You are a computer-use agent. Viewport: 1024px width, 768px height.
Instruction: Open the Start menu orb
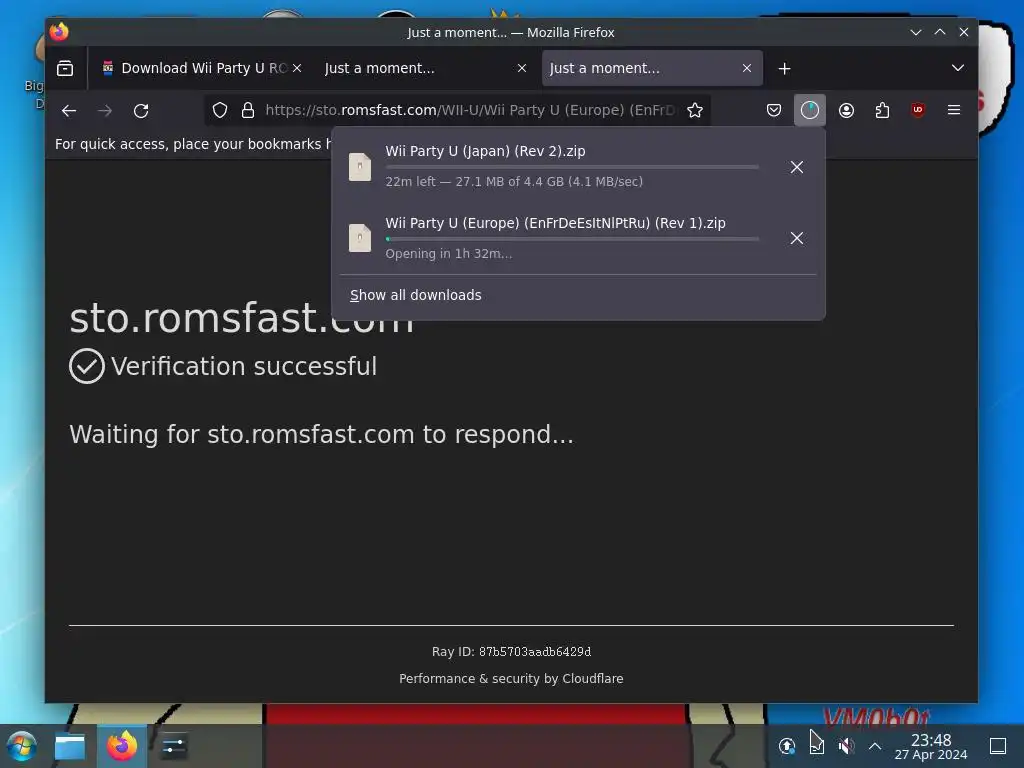click(21, 746)
